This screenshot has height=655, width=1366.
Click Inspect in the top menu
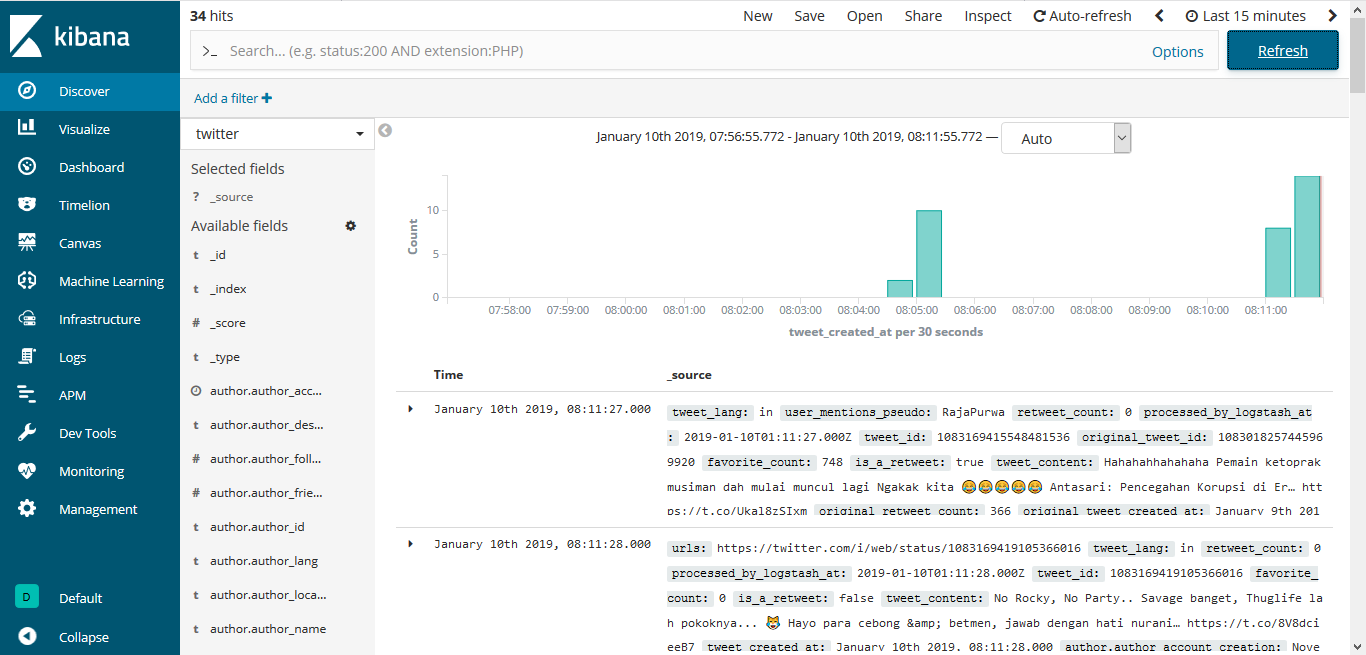point(988,16)
